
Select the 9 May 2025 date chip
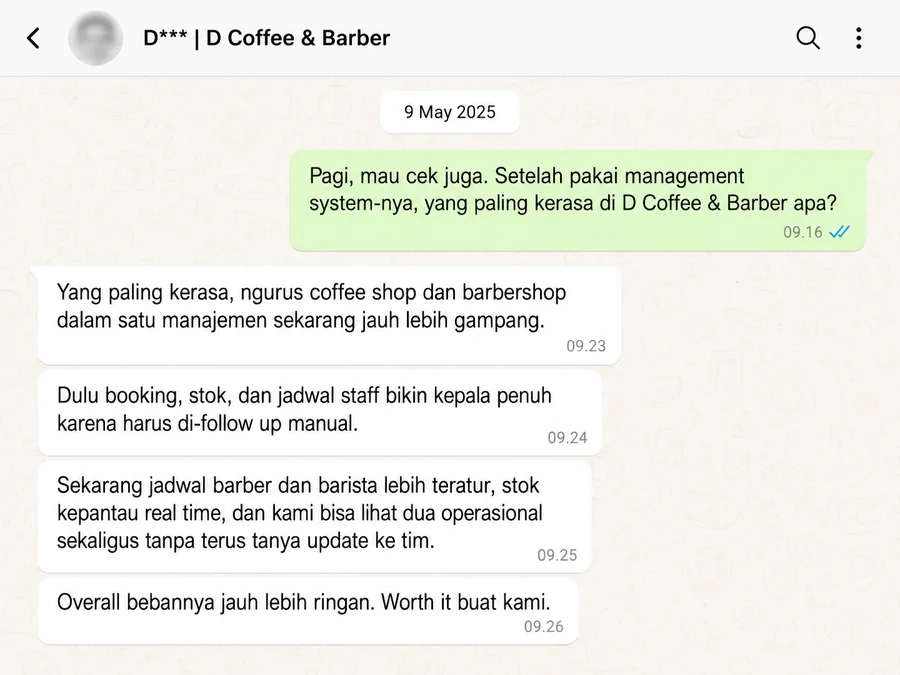(x=450, y=112)
